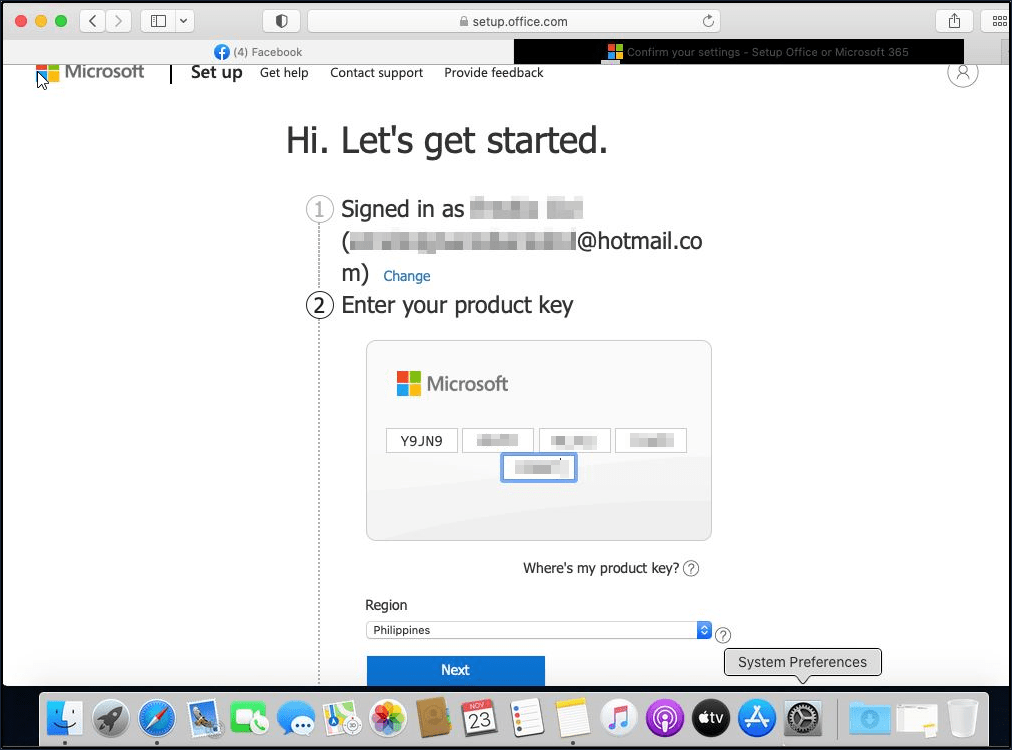Viewport: 1012px width, 750px height.
Task: Show the tab overview grid
Action: [x=998, y=21]
